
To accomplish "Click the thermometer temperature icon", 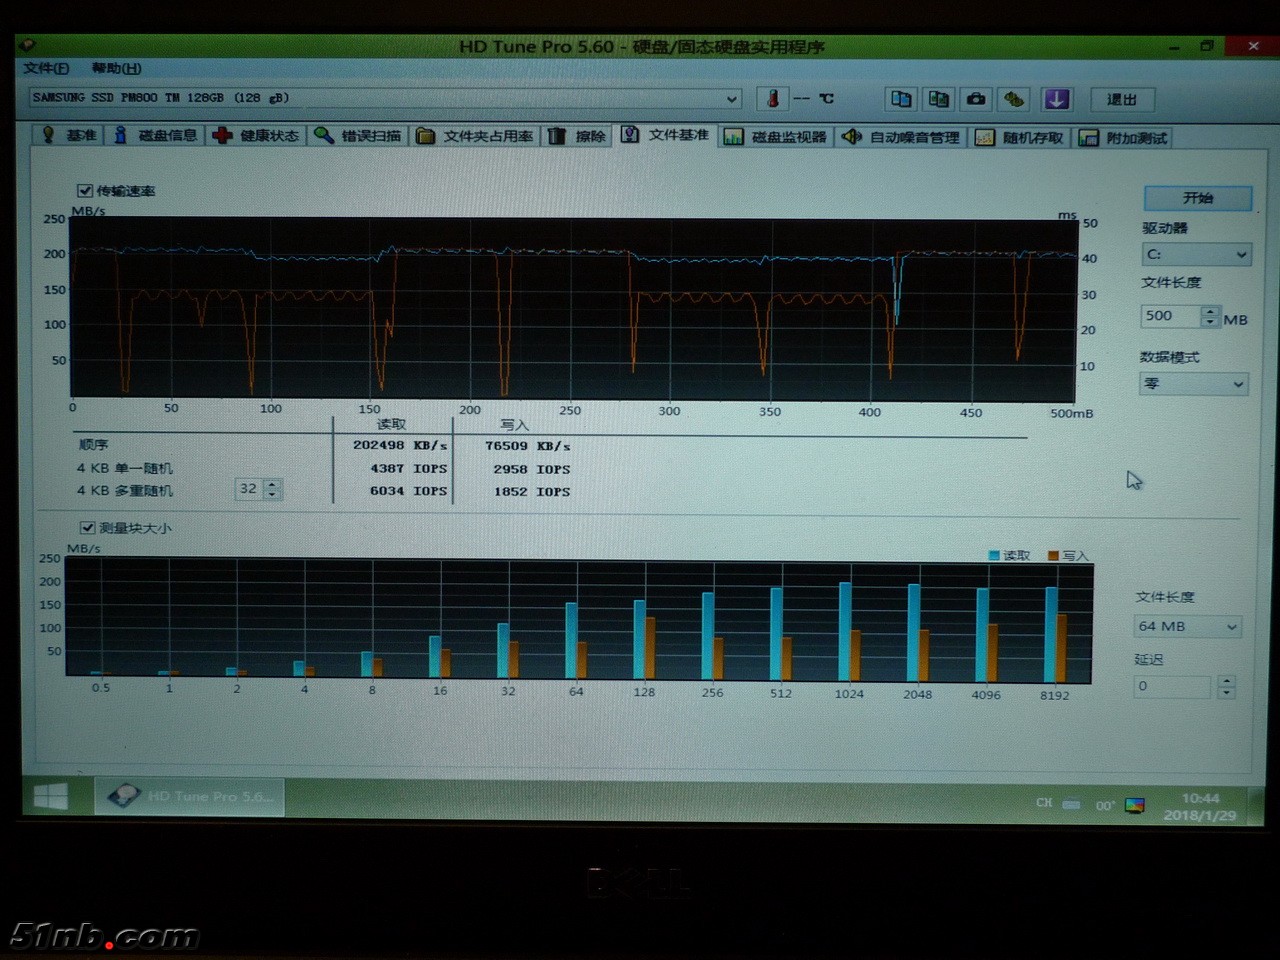I will (772, 98).
